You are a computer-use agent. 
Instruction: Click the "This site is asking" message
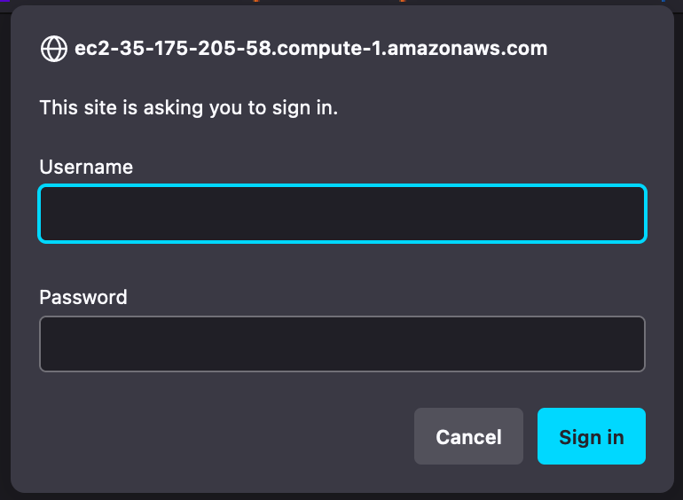pyautogui.click(x=188, y=107)
